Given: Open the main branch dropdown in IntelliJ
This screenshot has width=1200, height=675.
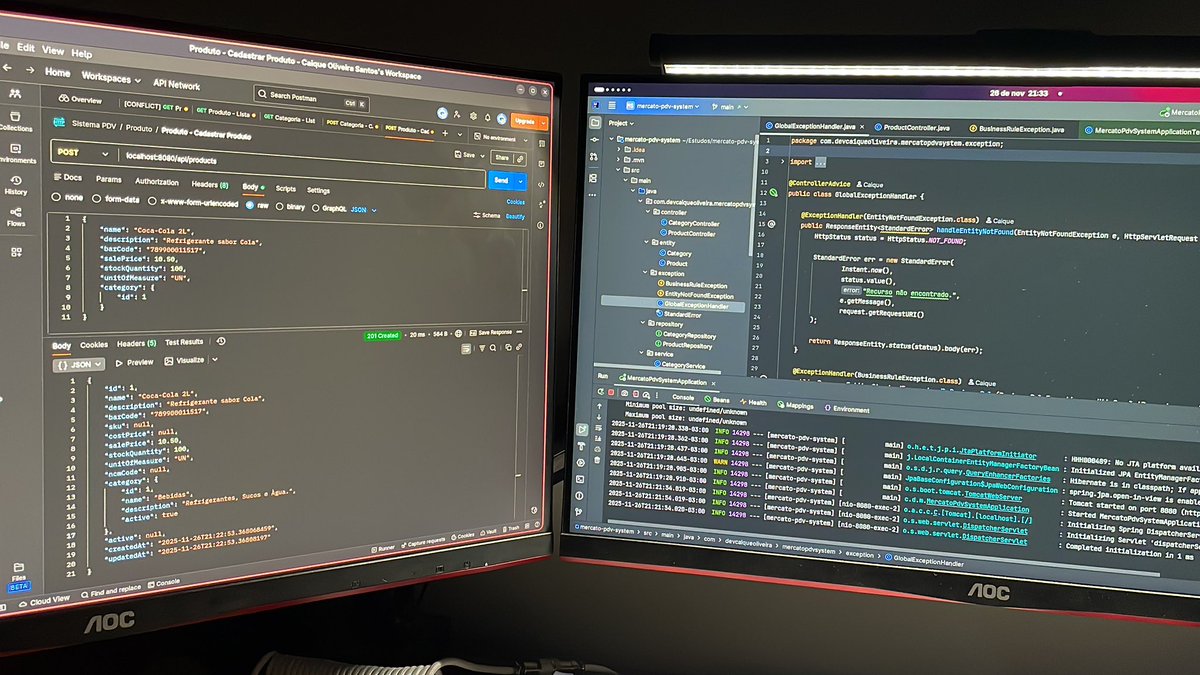Looking at the screenshot, I should pyautogui.click(x=728, y=106).
